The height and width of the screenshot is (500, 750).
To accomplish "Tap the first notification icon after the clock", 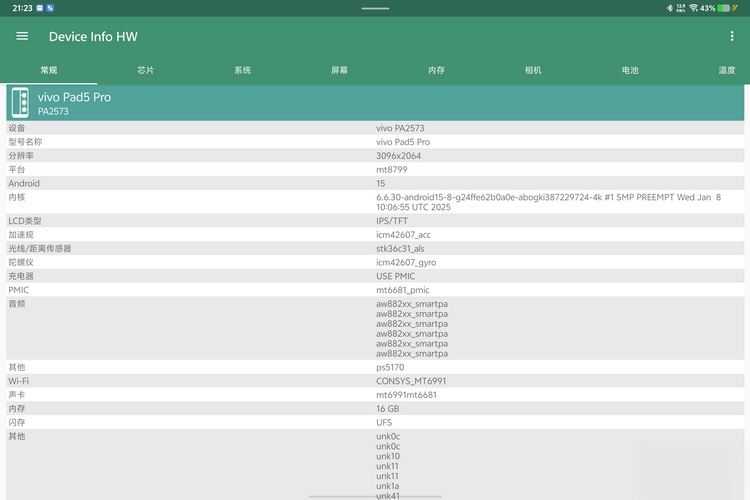I will click(40, 8).
